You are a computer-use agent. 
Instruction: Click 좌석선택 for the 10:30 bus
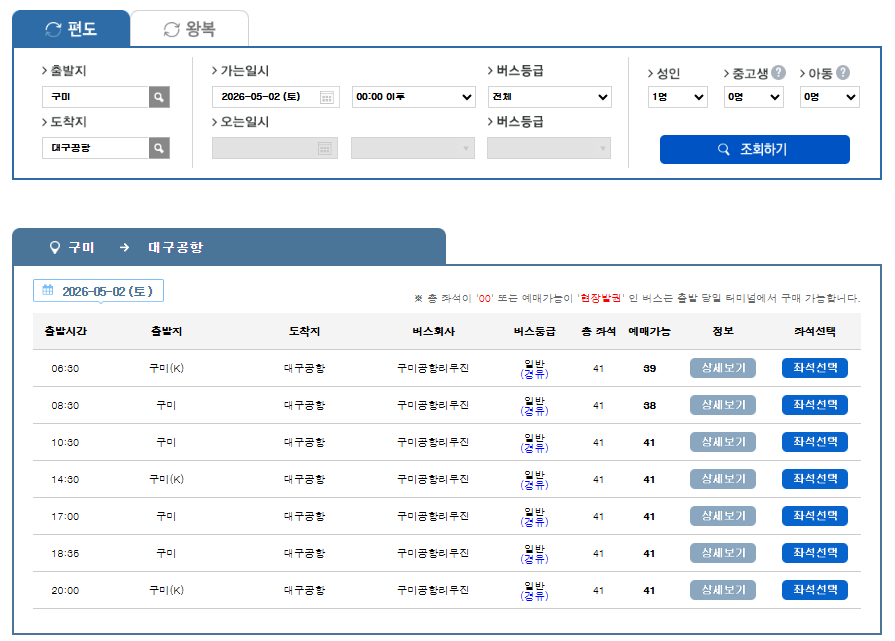pos(815,442)
